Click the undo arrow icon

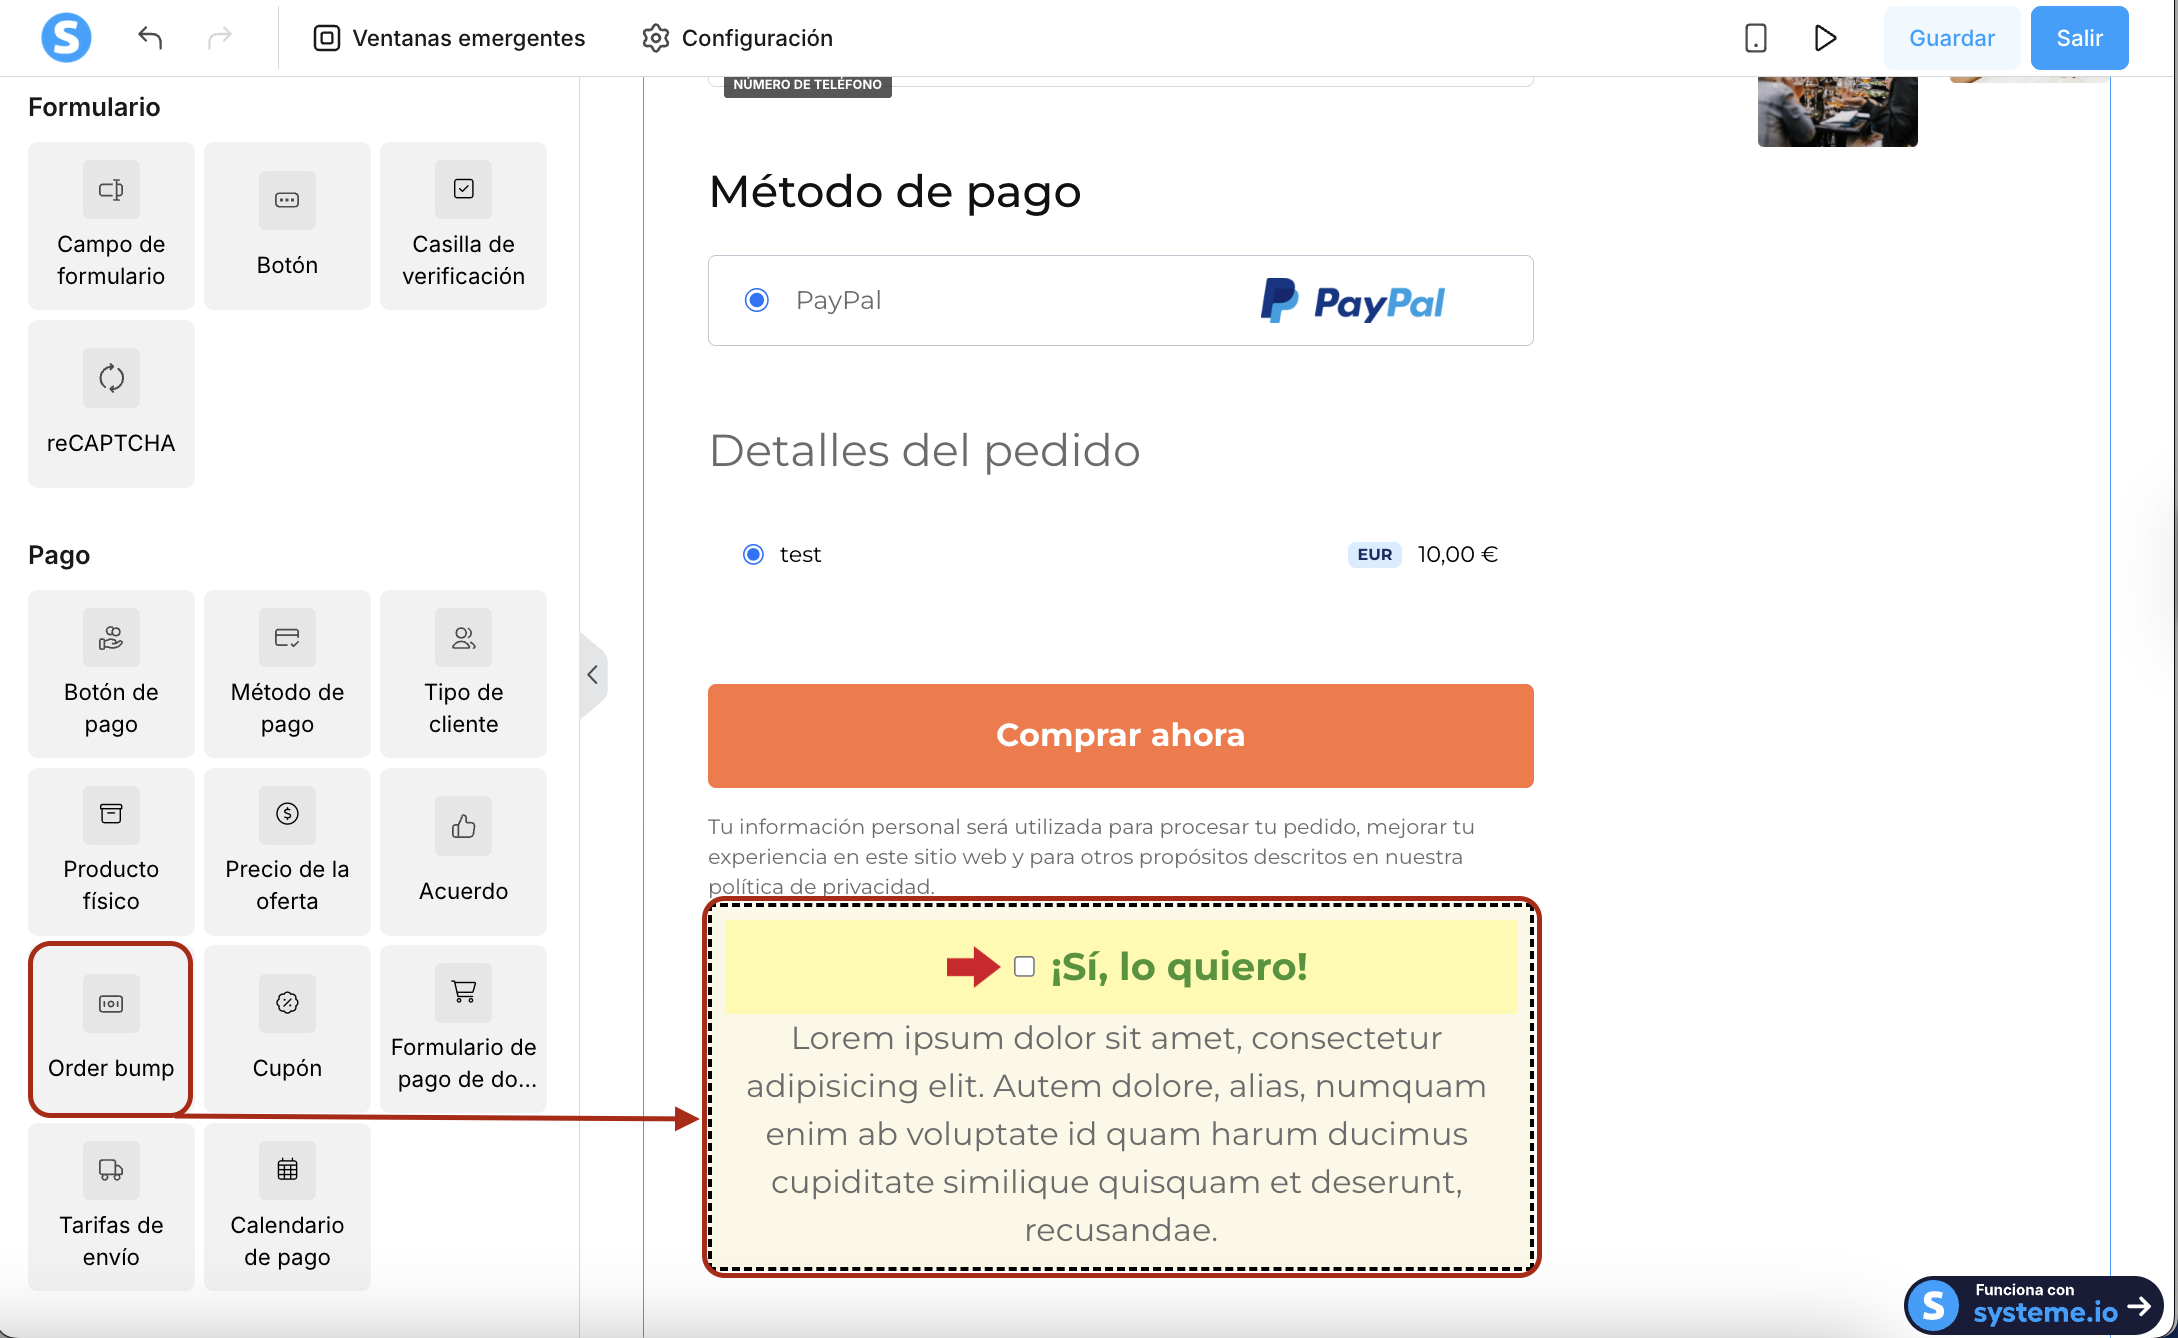click(x=150, y=38)
